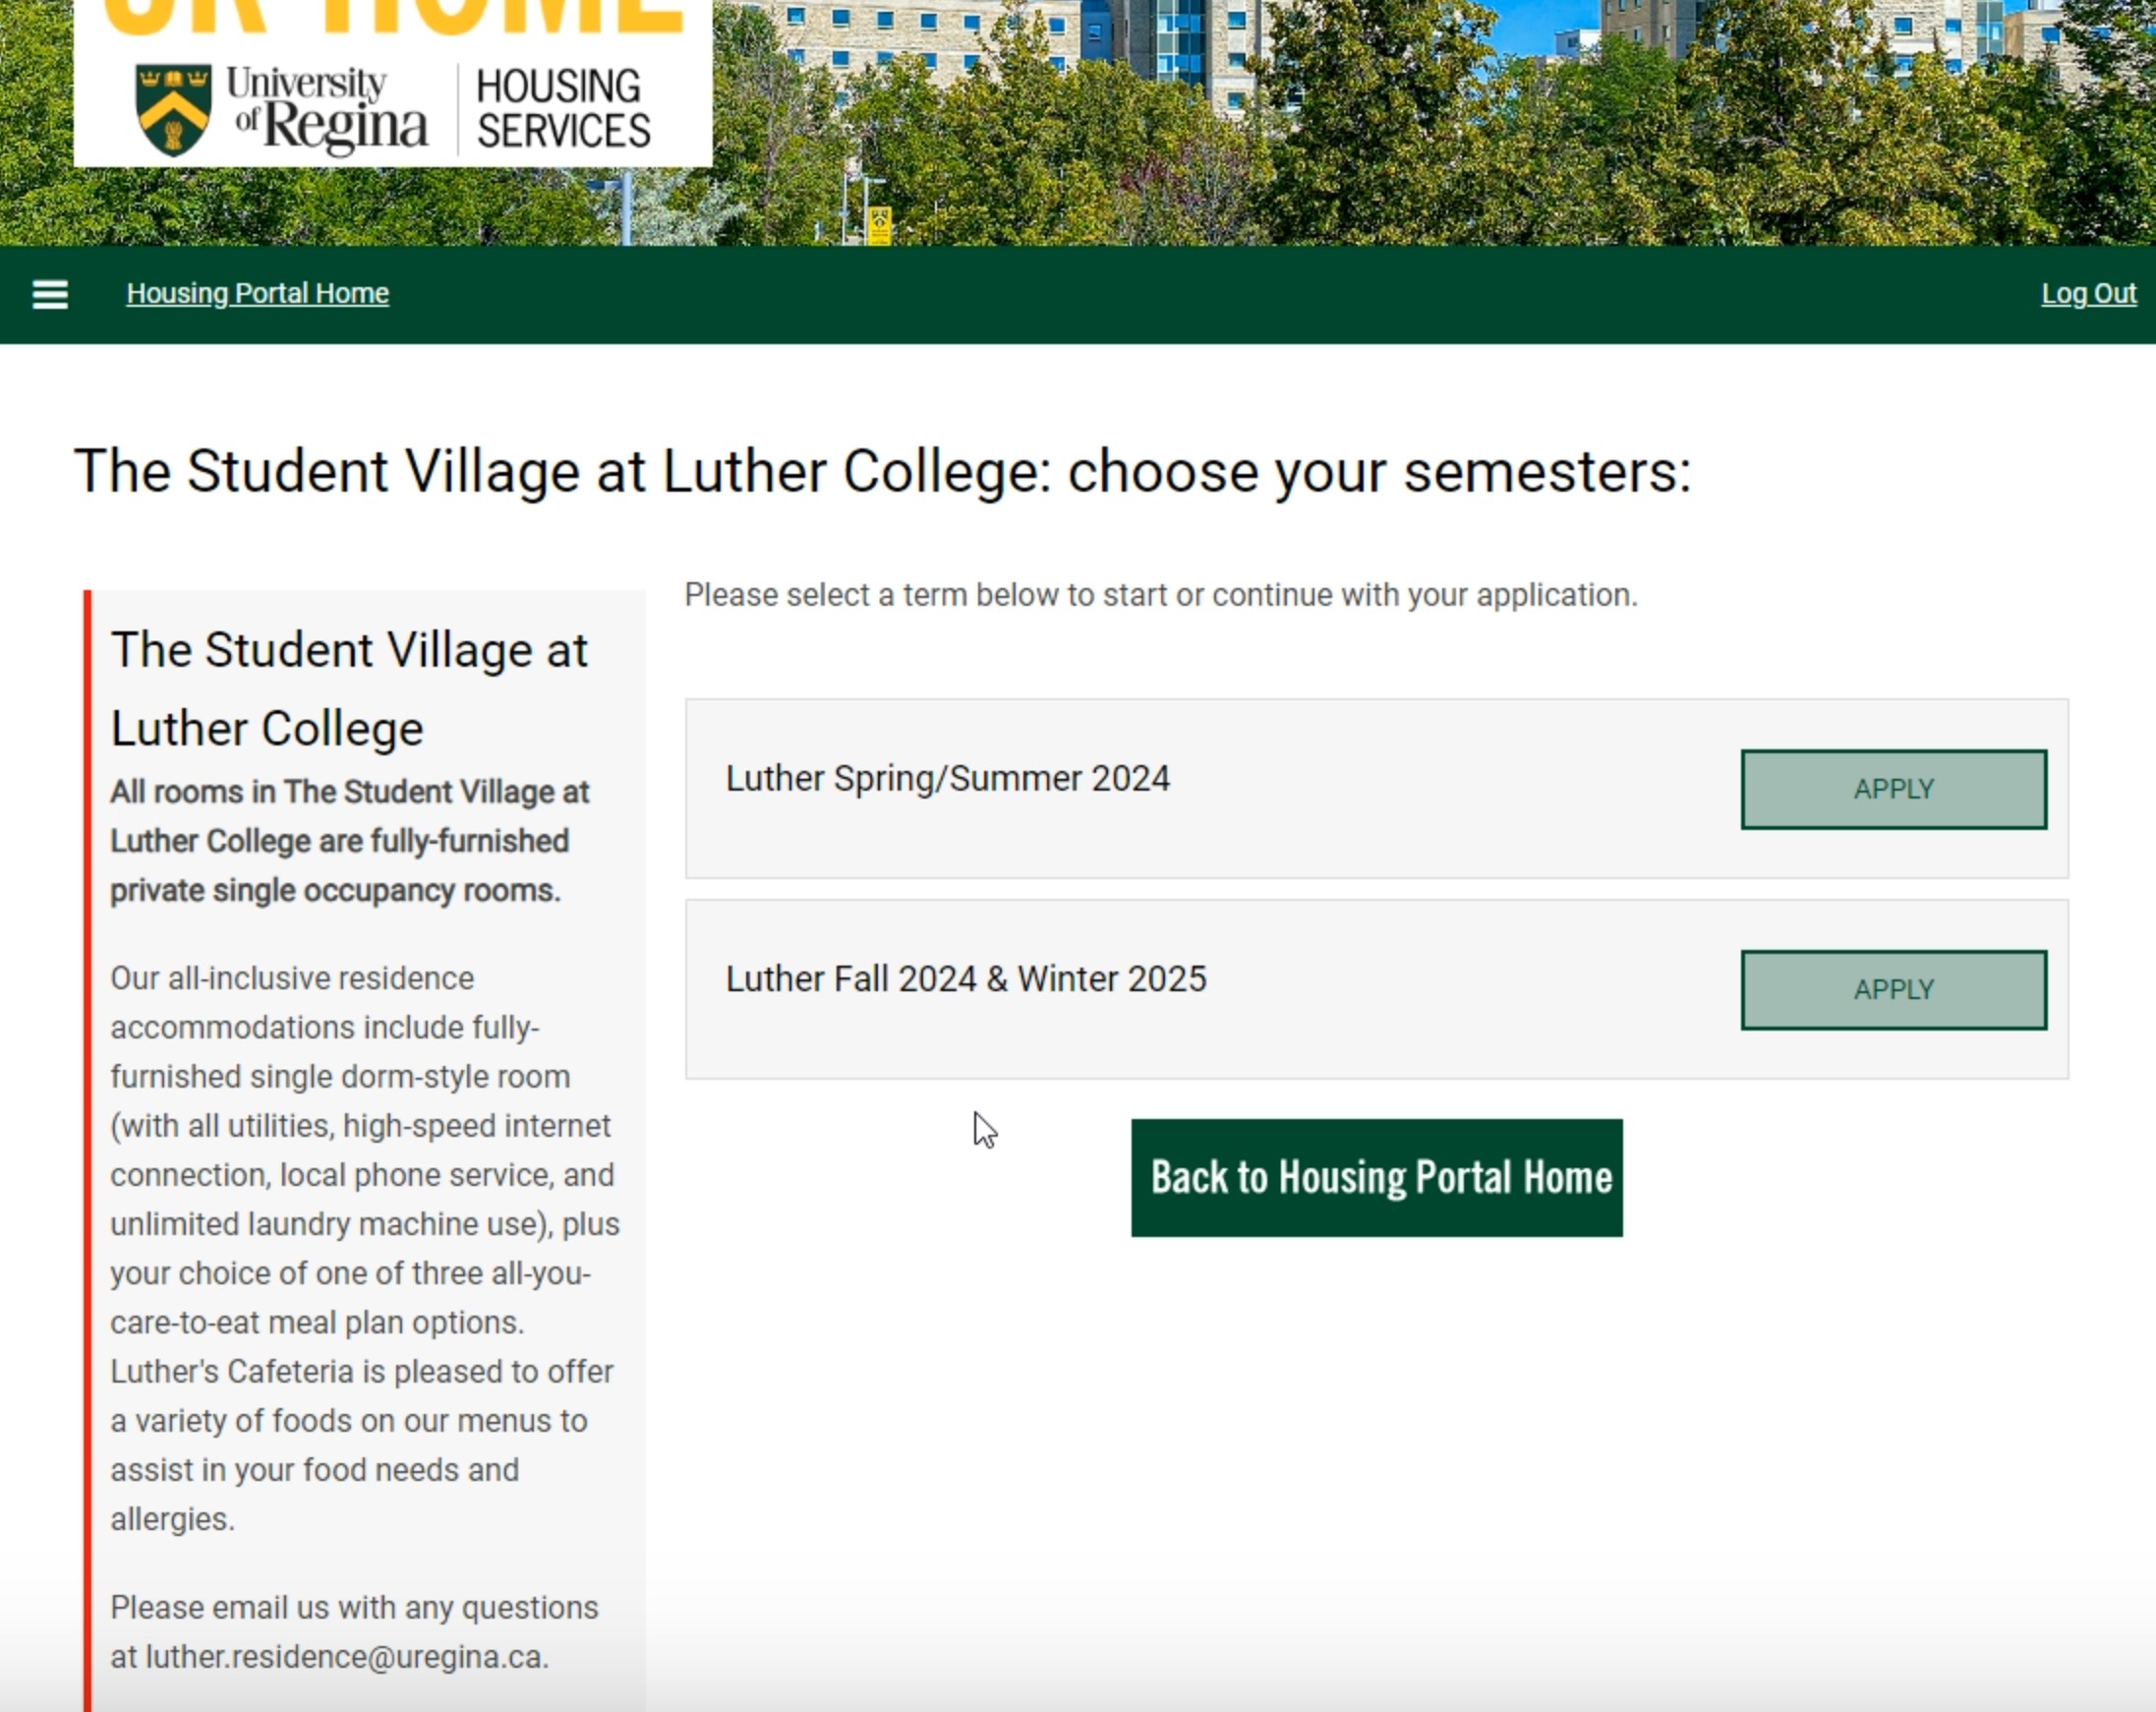Select the Luther Spring/Summer 2024 term label
The width and height of the screenshot is (2156, 1712).
click(x=947, y=778)
